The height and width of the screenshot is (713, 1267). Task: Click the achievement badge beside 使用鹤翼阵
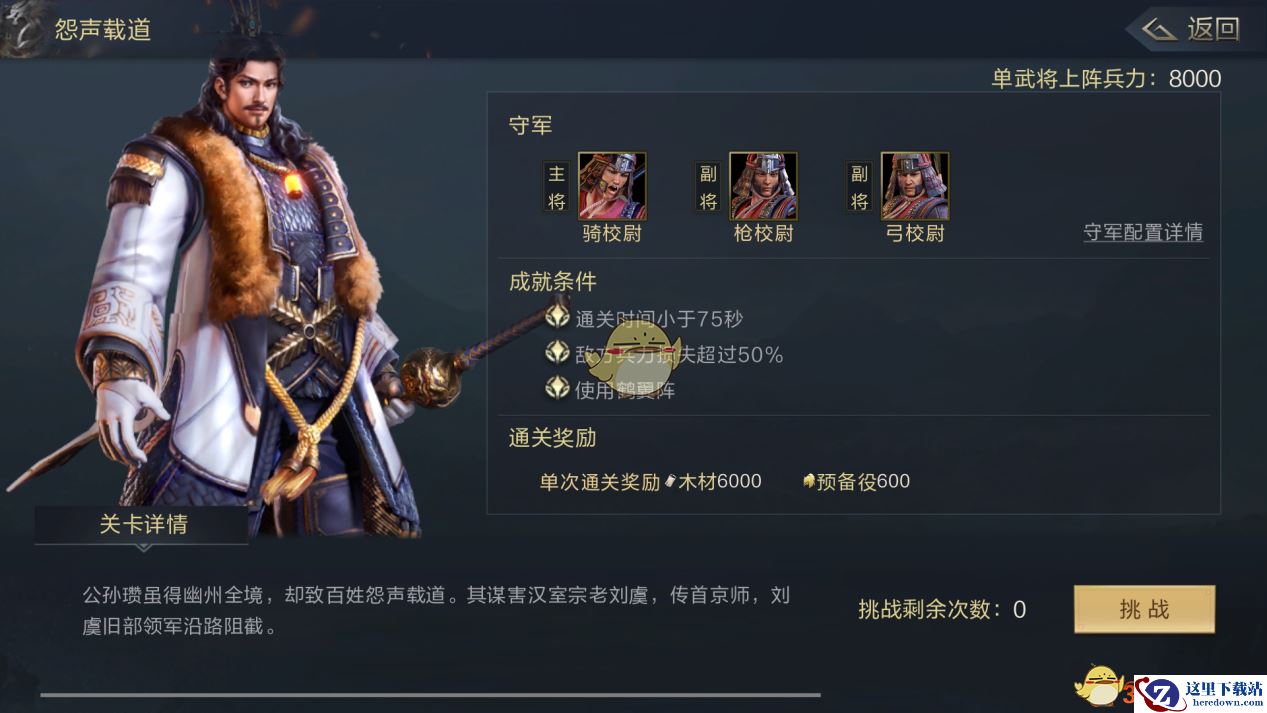pos(557,388)
